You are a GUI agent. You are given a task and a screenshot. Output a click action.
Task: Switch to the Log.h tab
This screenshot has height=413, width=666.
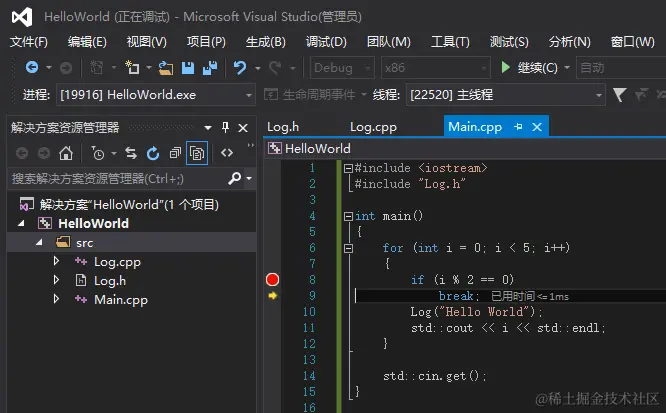(x=283, y=127)
